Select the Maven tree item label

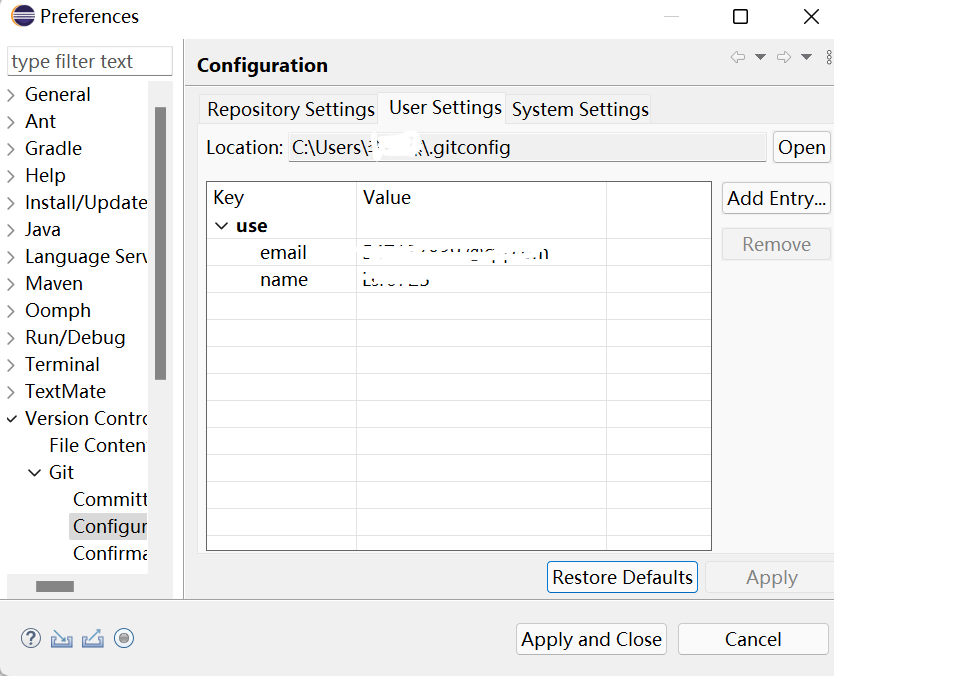coord(54,283)
